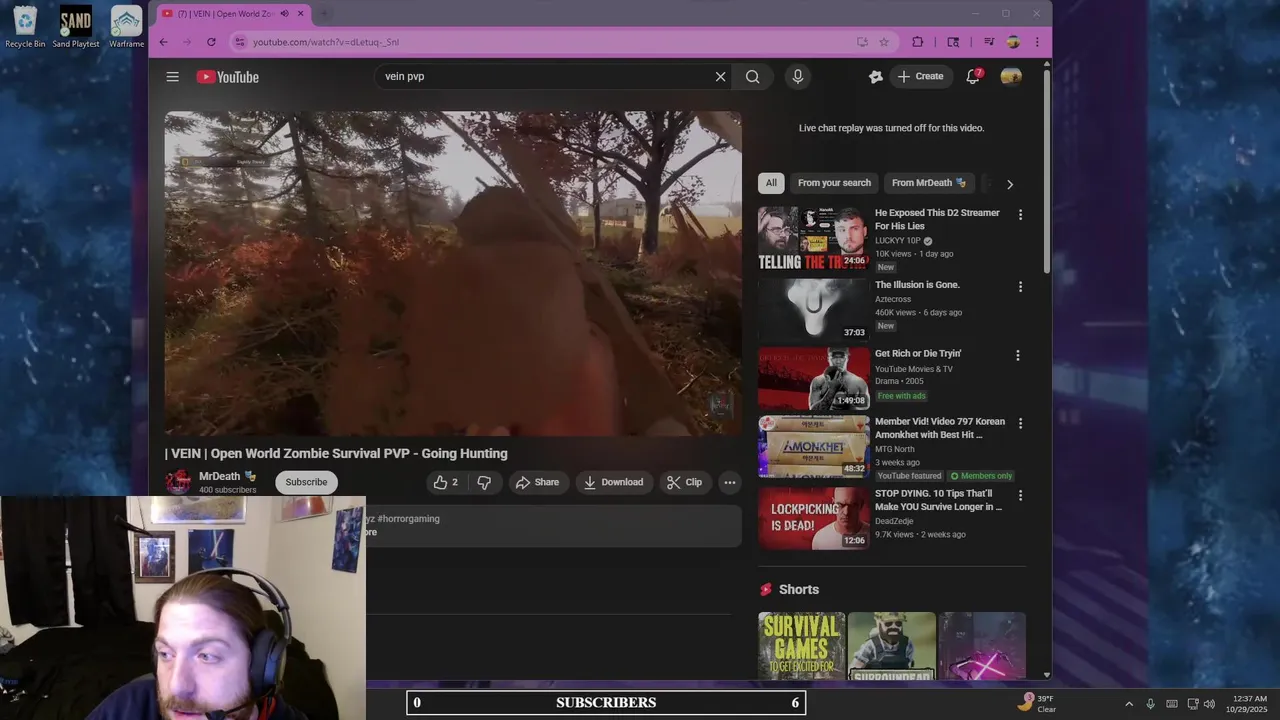Download the video

(614, 482)
